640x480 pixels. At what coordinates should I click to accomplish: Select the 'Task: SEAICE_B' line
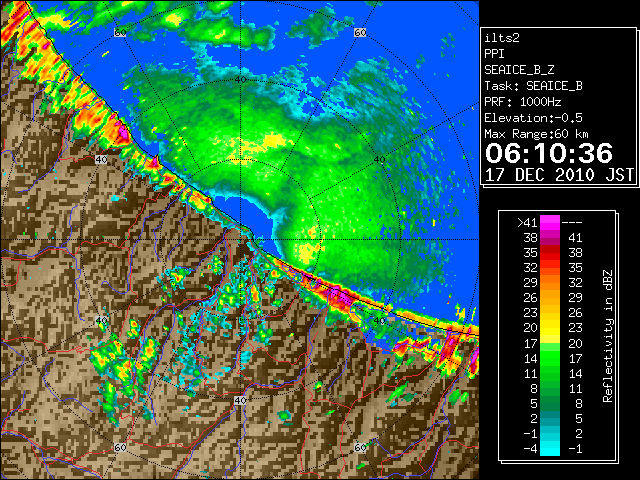click(x=533, y=86)
